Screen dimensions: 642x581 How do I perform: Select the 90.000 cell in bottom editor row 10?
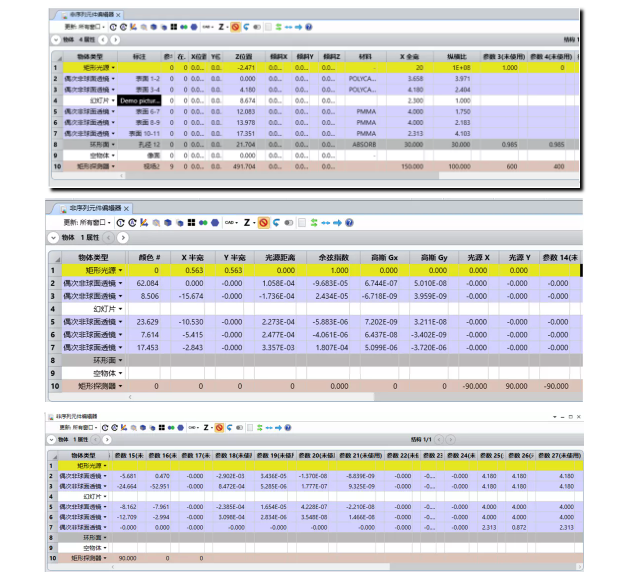tap(127, 558)
